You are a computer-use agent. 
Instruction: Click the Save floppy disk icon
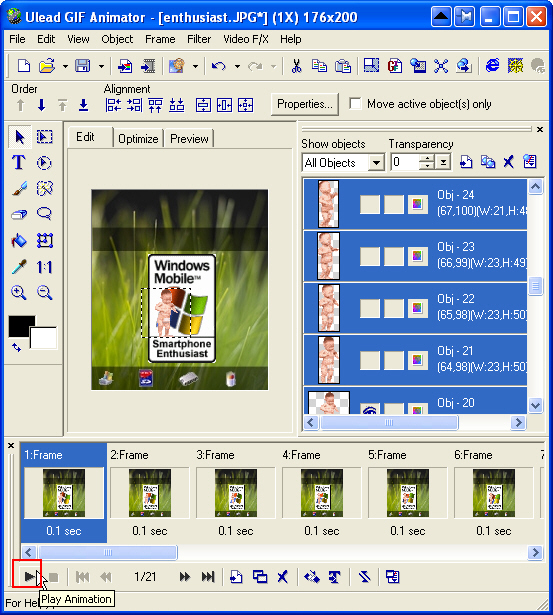[x=83, y=66]
